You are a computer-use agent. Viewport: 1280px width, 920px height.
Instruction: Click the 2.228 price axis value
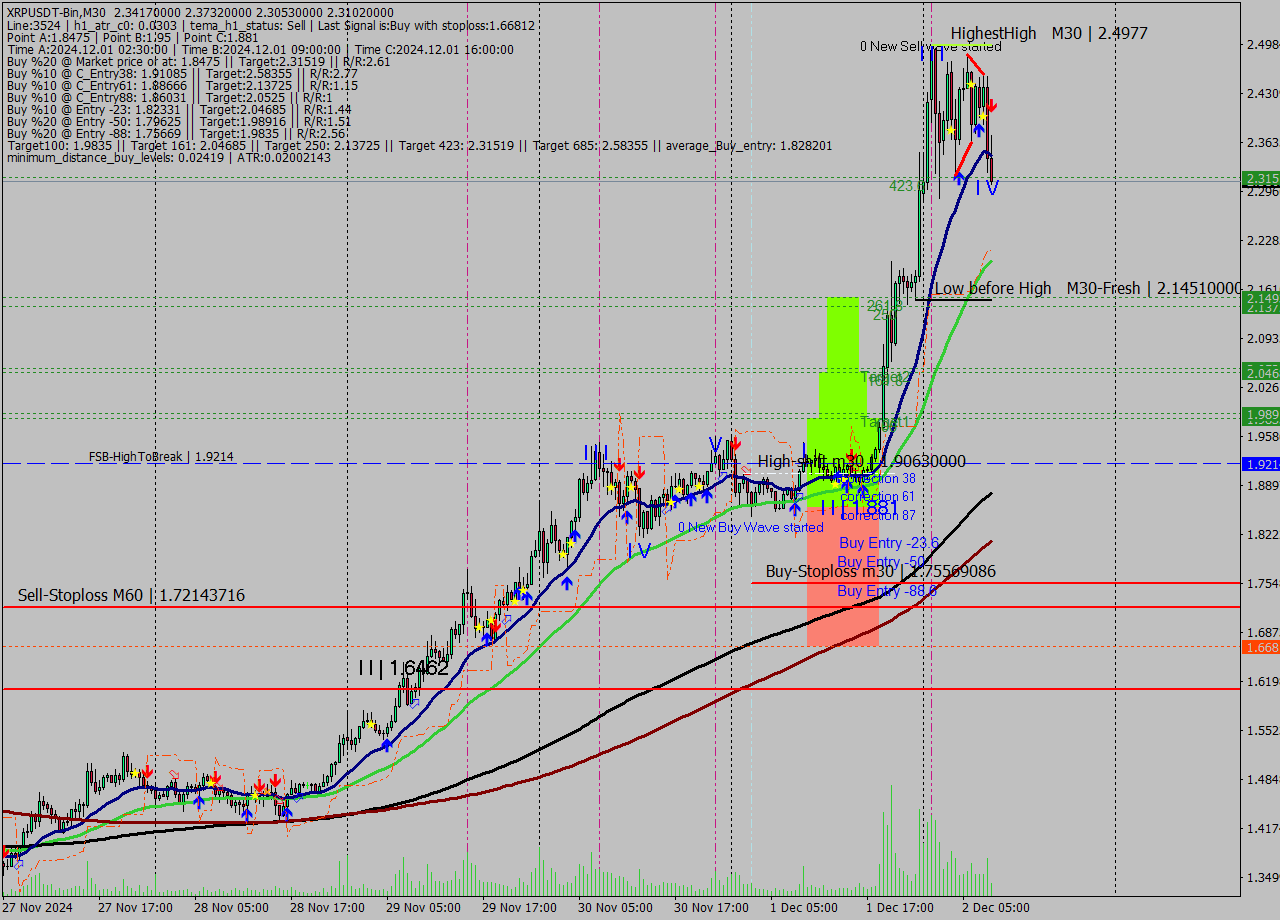1261,240
